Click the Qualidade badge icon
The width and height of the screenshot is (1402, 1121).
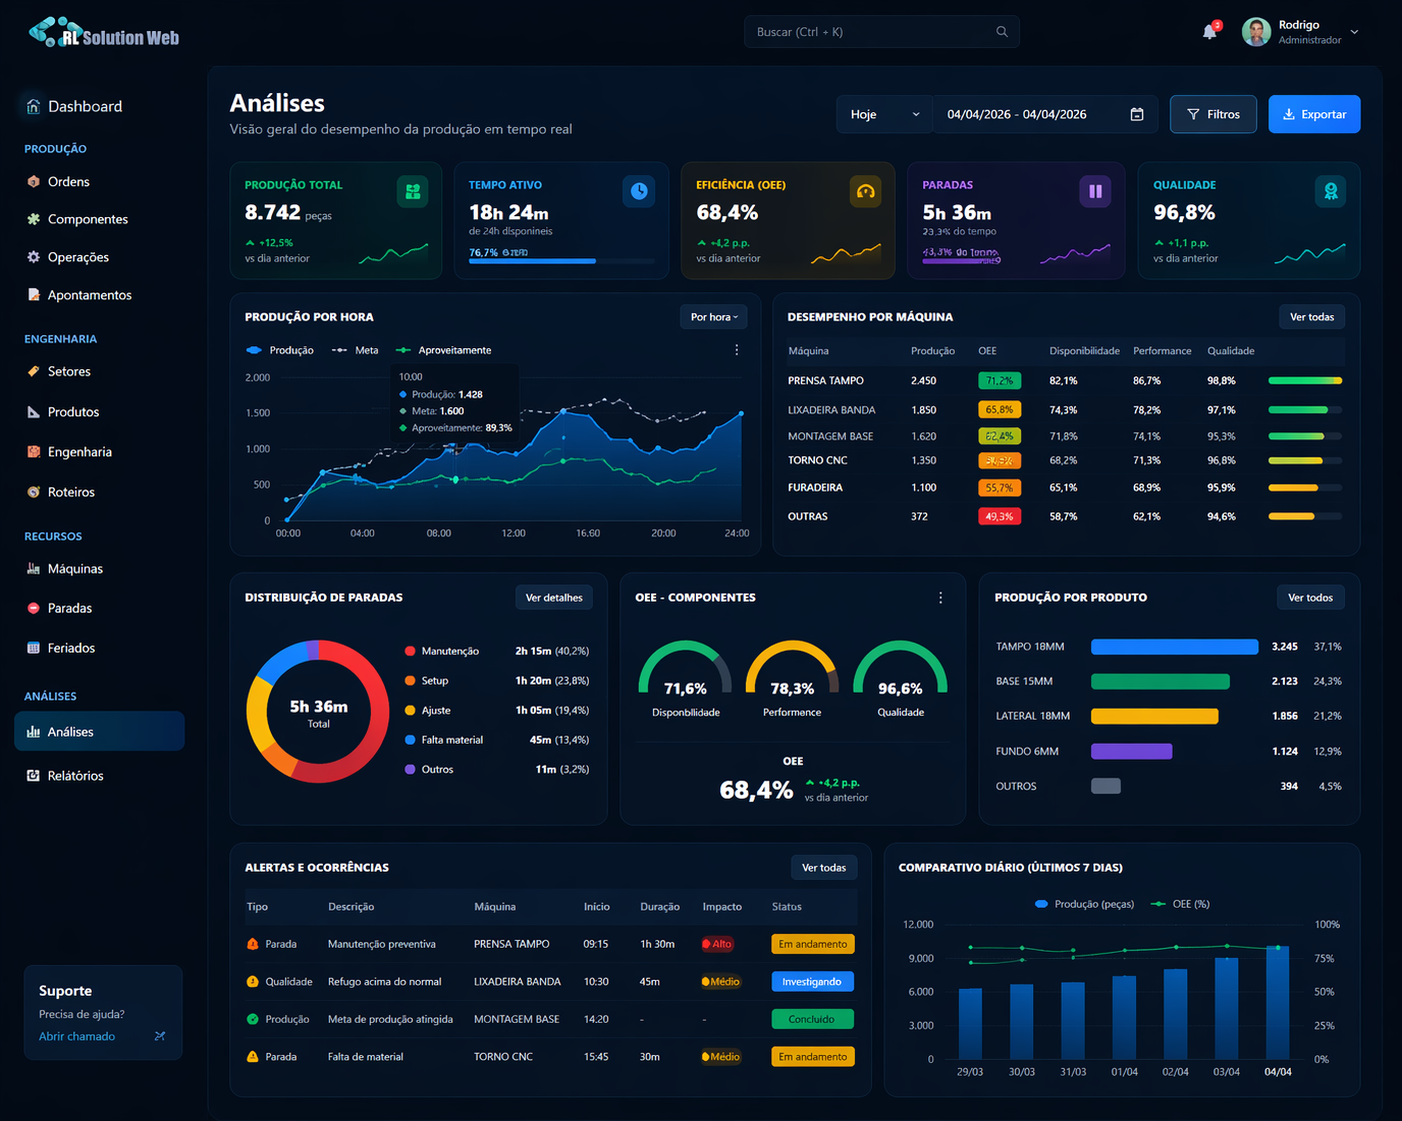pos(1330,191)
